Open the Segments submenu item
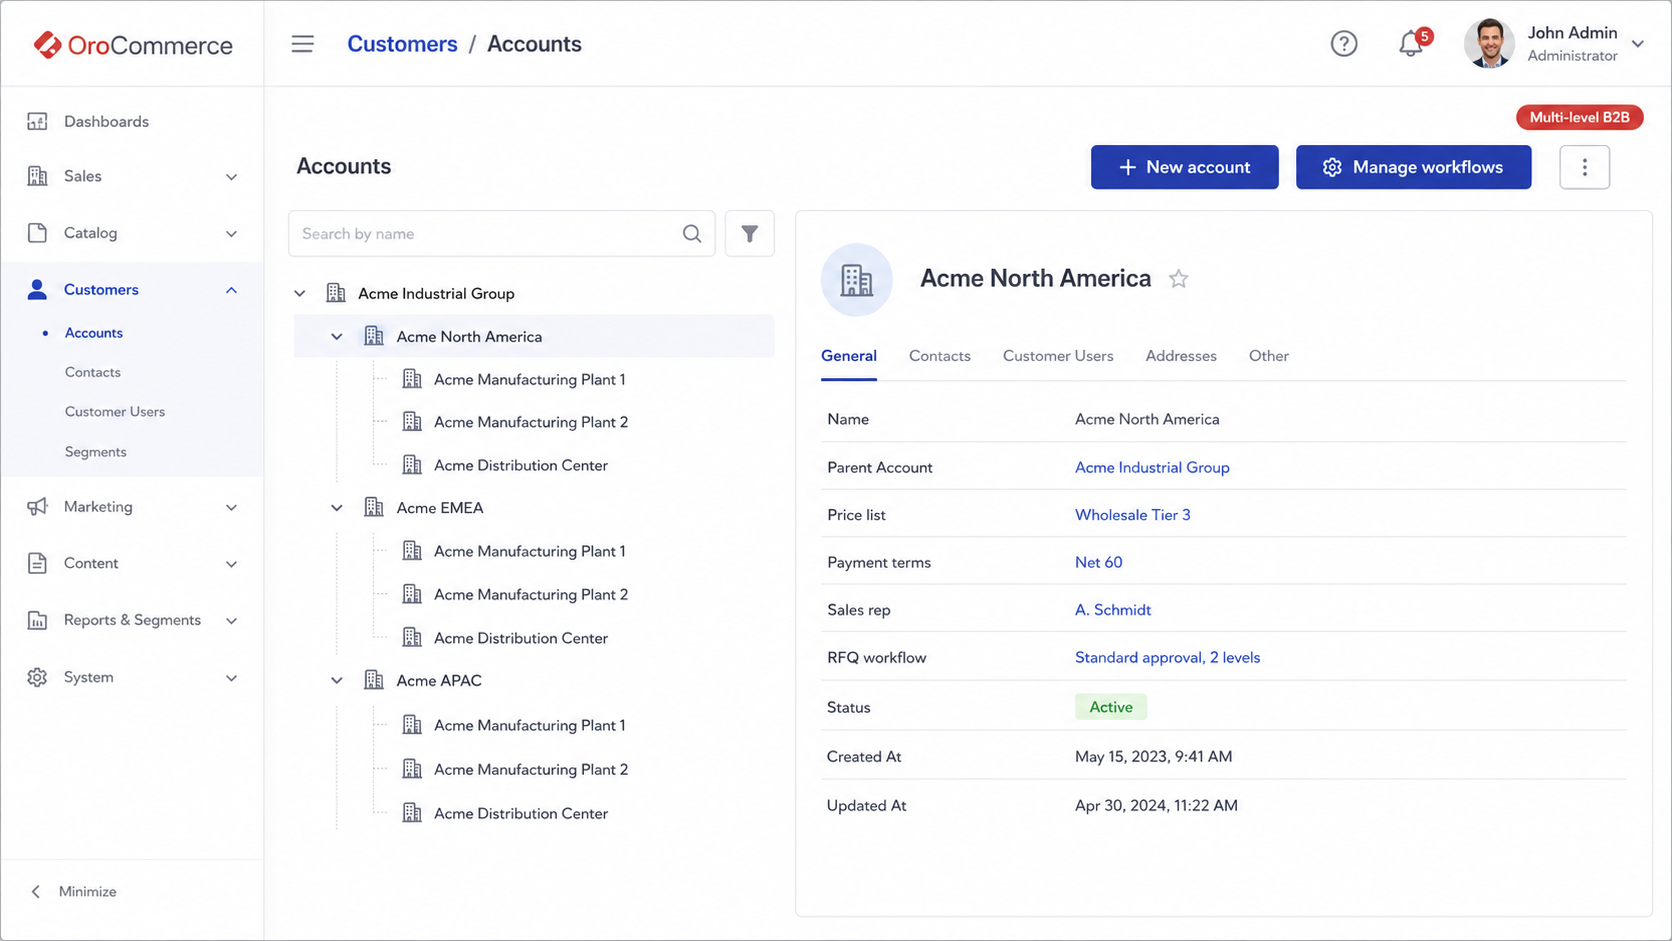The width and height of the screenshot is (1672, 941). (x=96, y=452)
